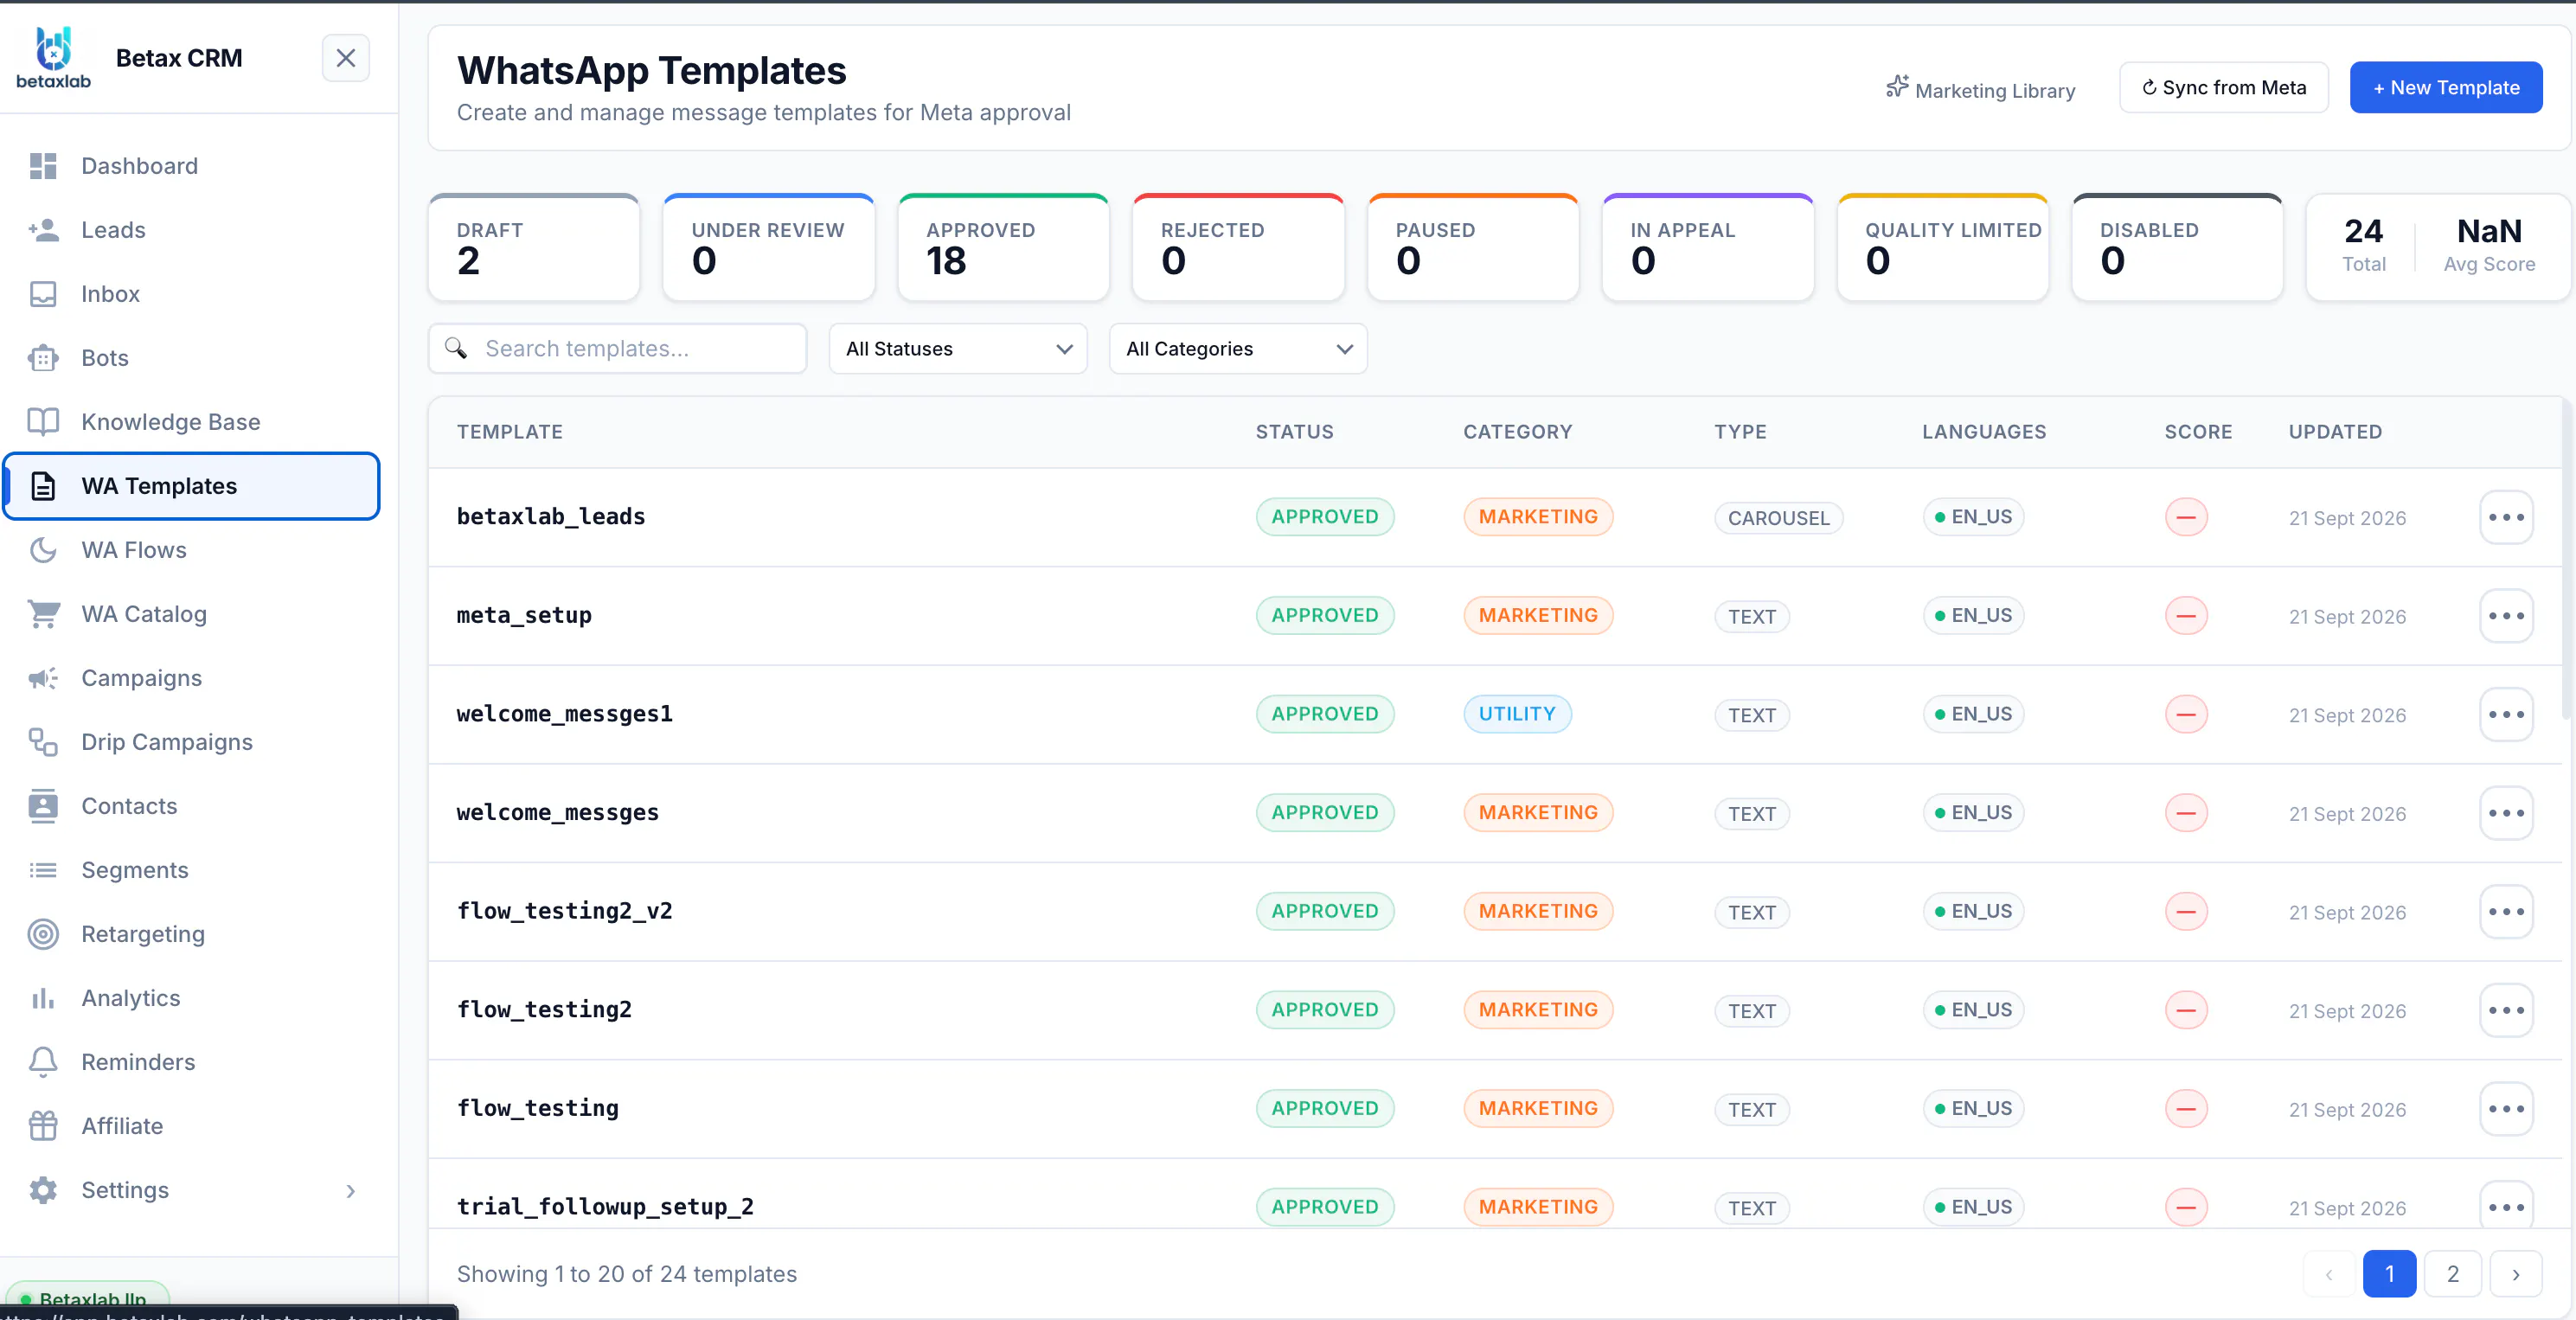Click the Leads add-person icon

(43, 230)
